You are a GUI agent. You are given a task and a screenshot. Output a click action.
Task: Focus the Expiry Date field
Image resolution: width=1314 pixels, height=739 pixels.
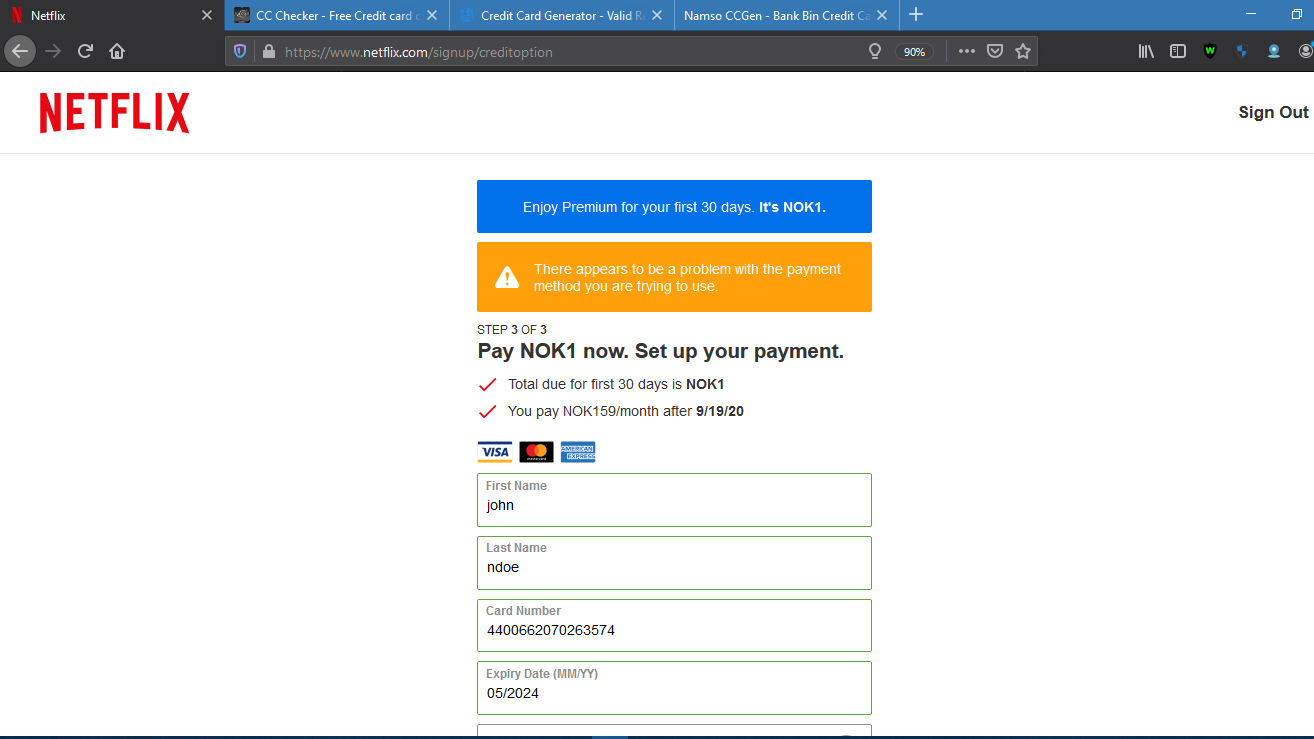tap(674, 693)
